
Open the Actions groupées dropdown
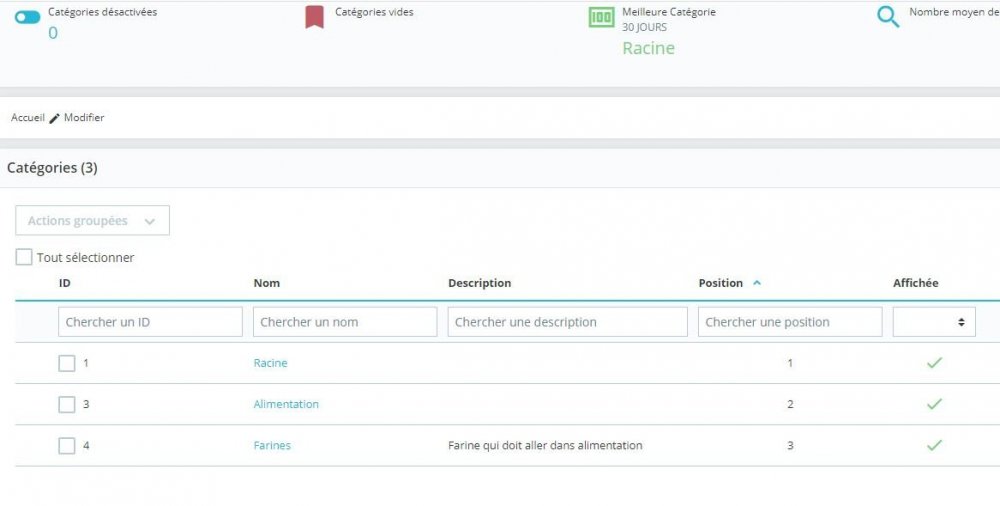point(92,221)
